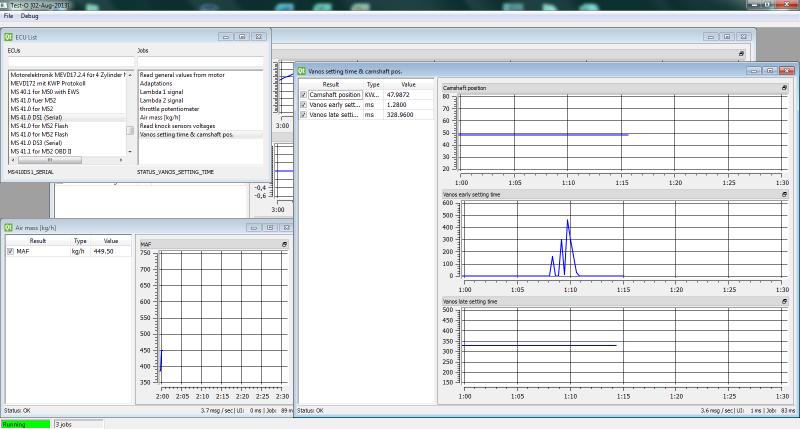Undock the MAF graph panel
Image resolution: width=800 pixels, height=429 pixels.
284,244
